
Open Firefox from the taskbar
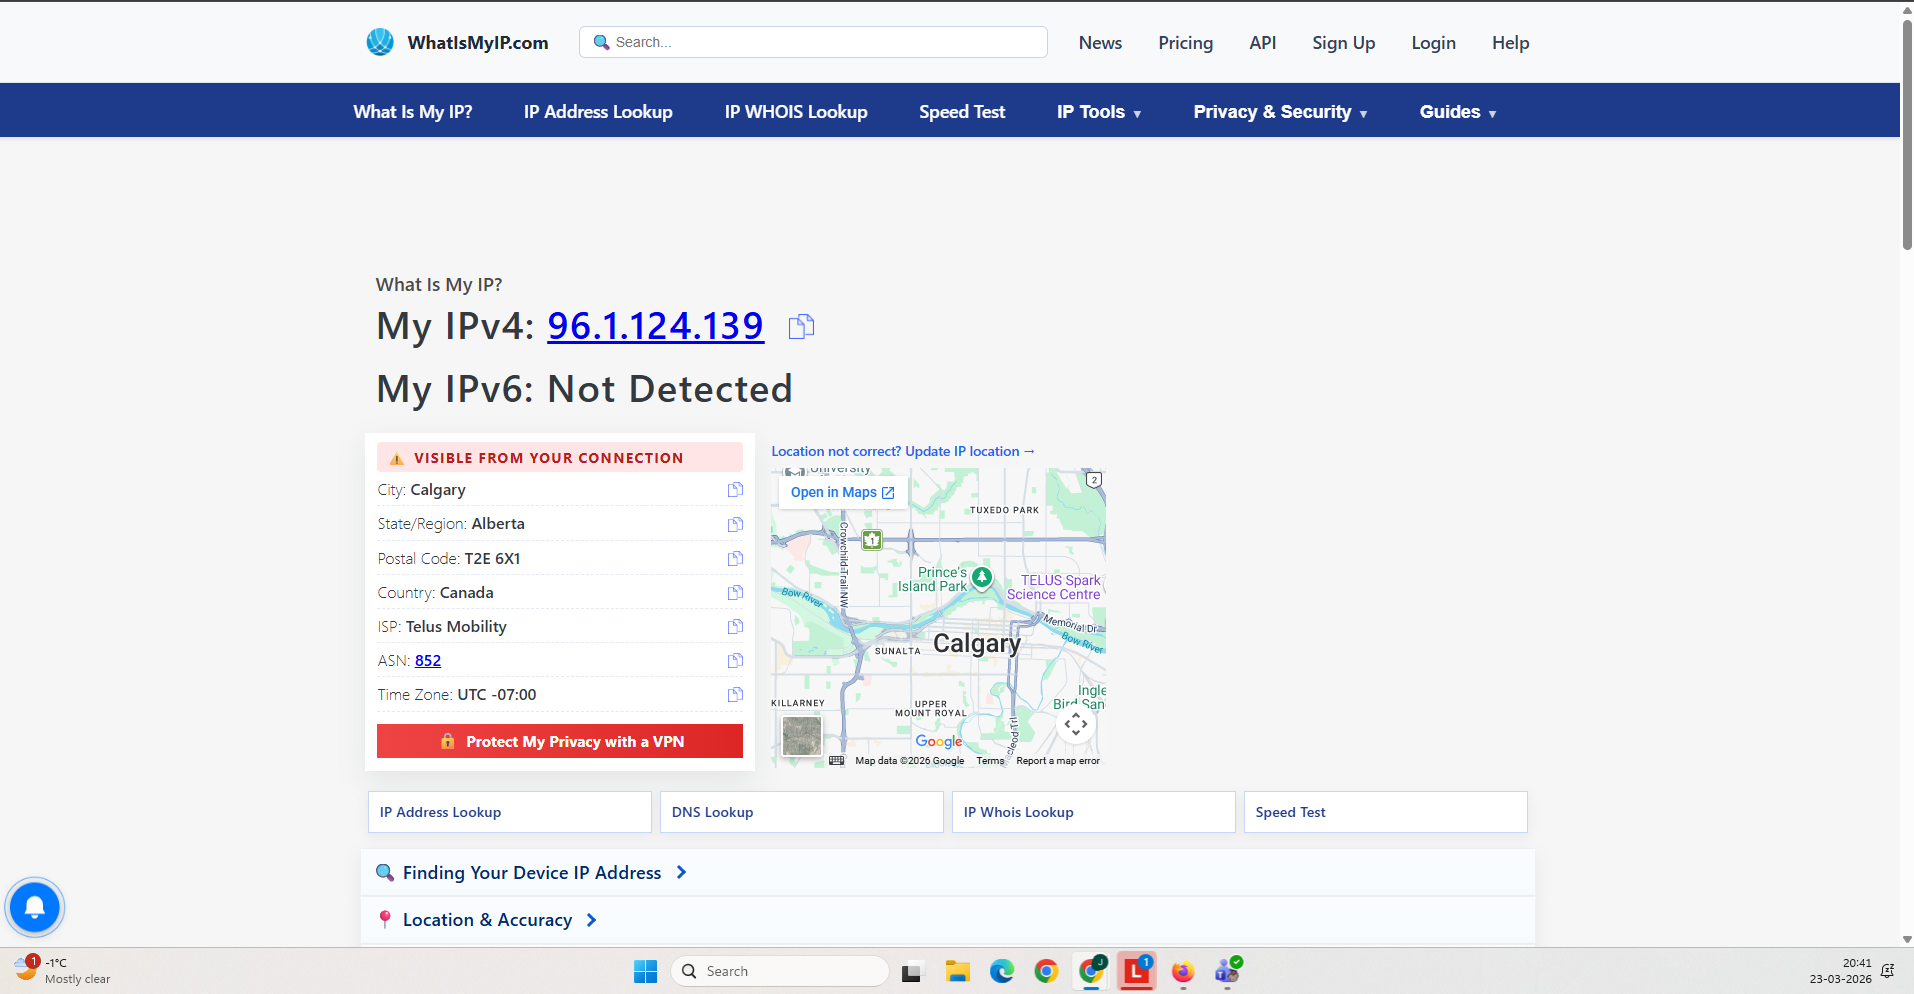coord(1183,971)
